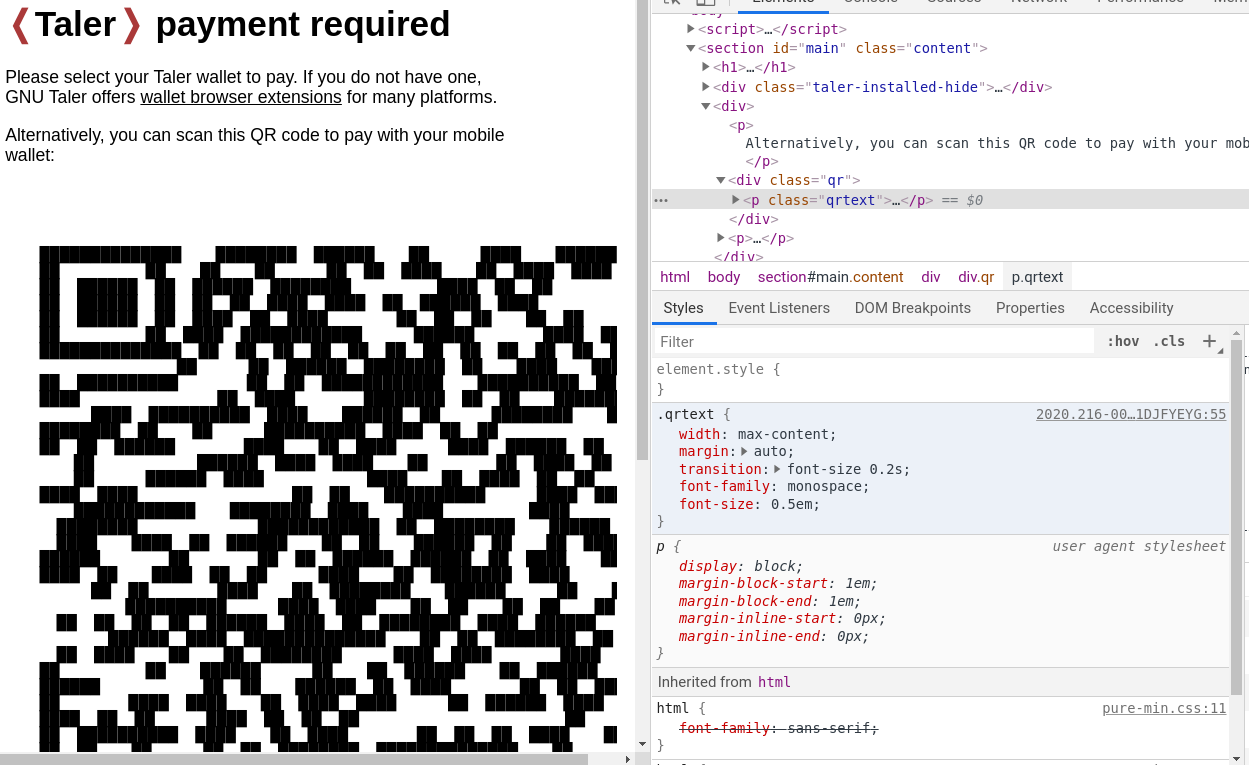The width and height of the screenshot is (1249, 765).
Task: Open the Accessibility tab
Action: pyautogui.click(x=1131, y=308)
